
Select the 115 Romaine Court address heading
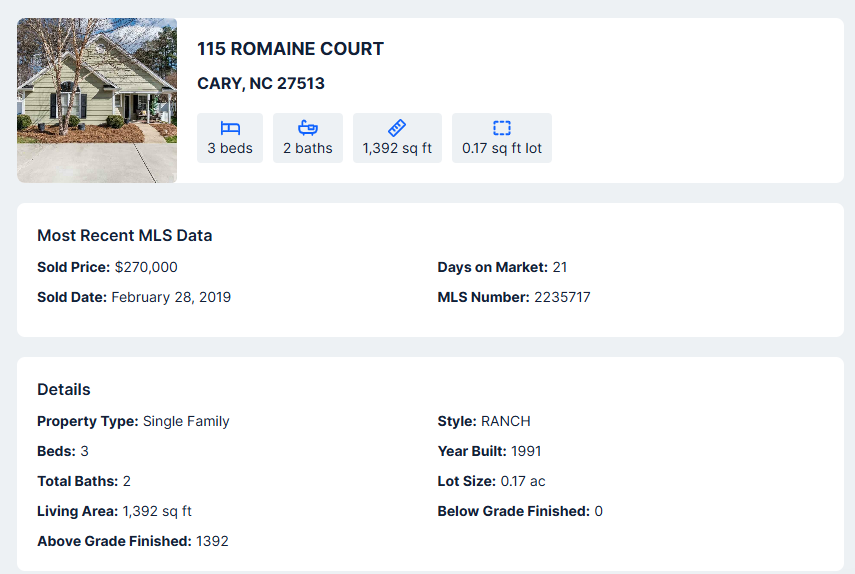point(290,49)
